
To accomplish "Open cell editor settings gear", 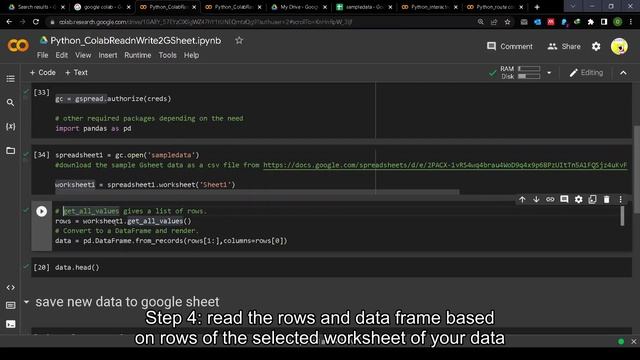I will point(578,199).
